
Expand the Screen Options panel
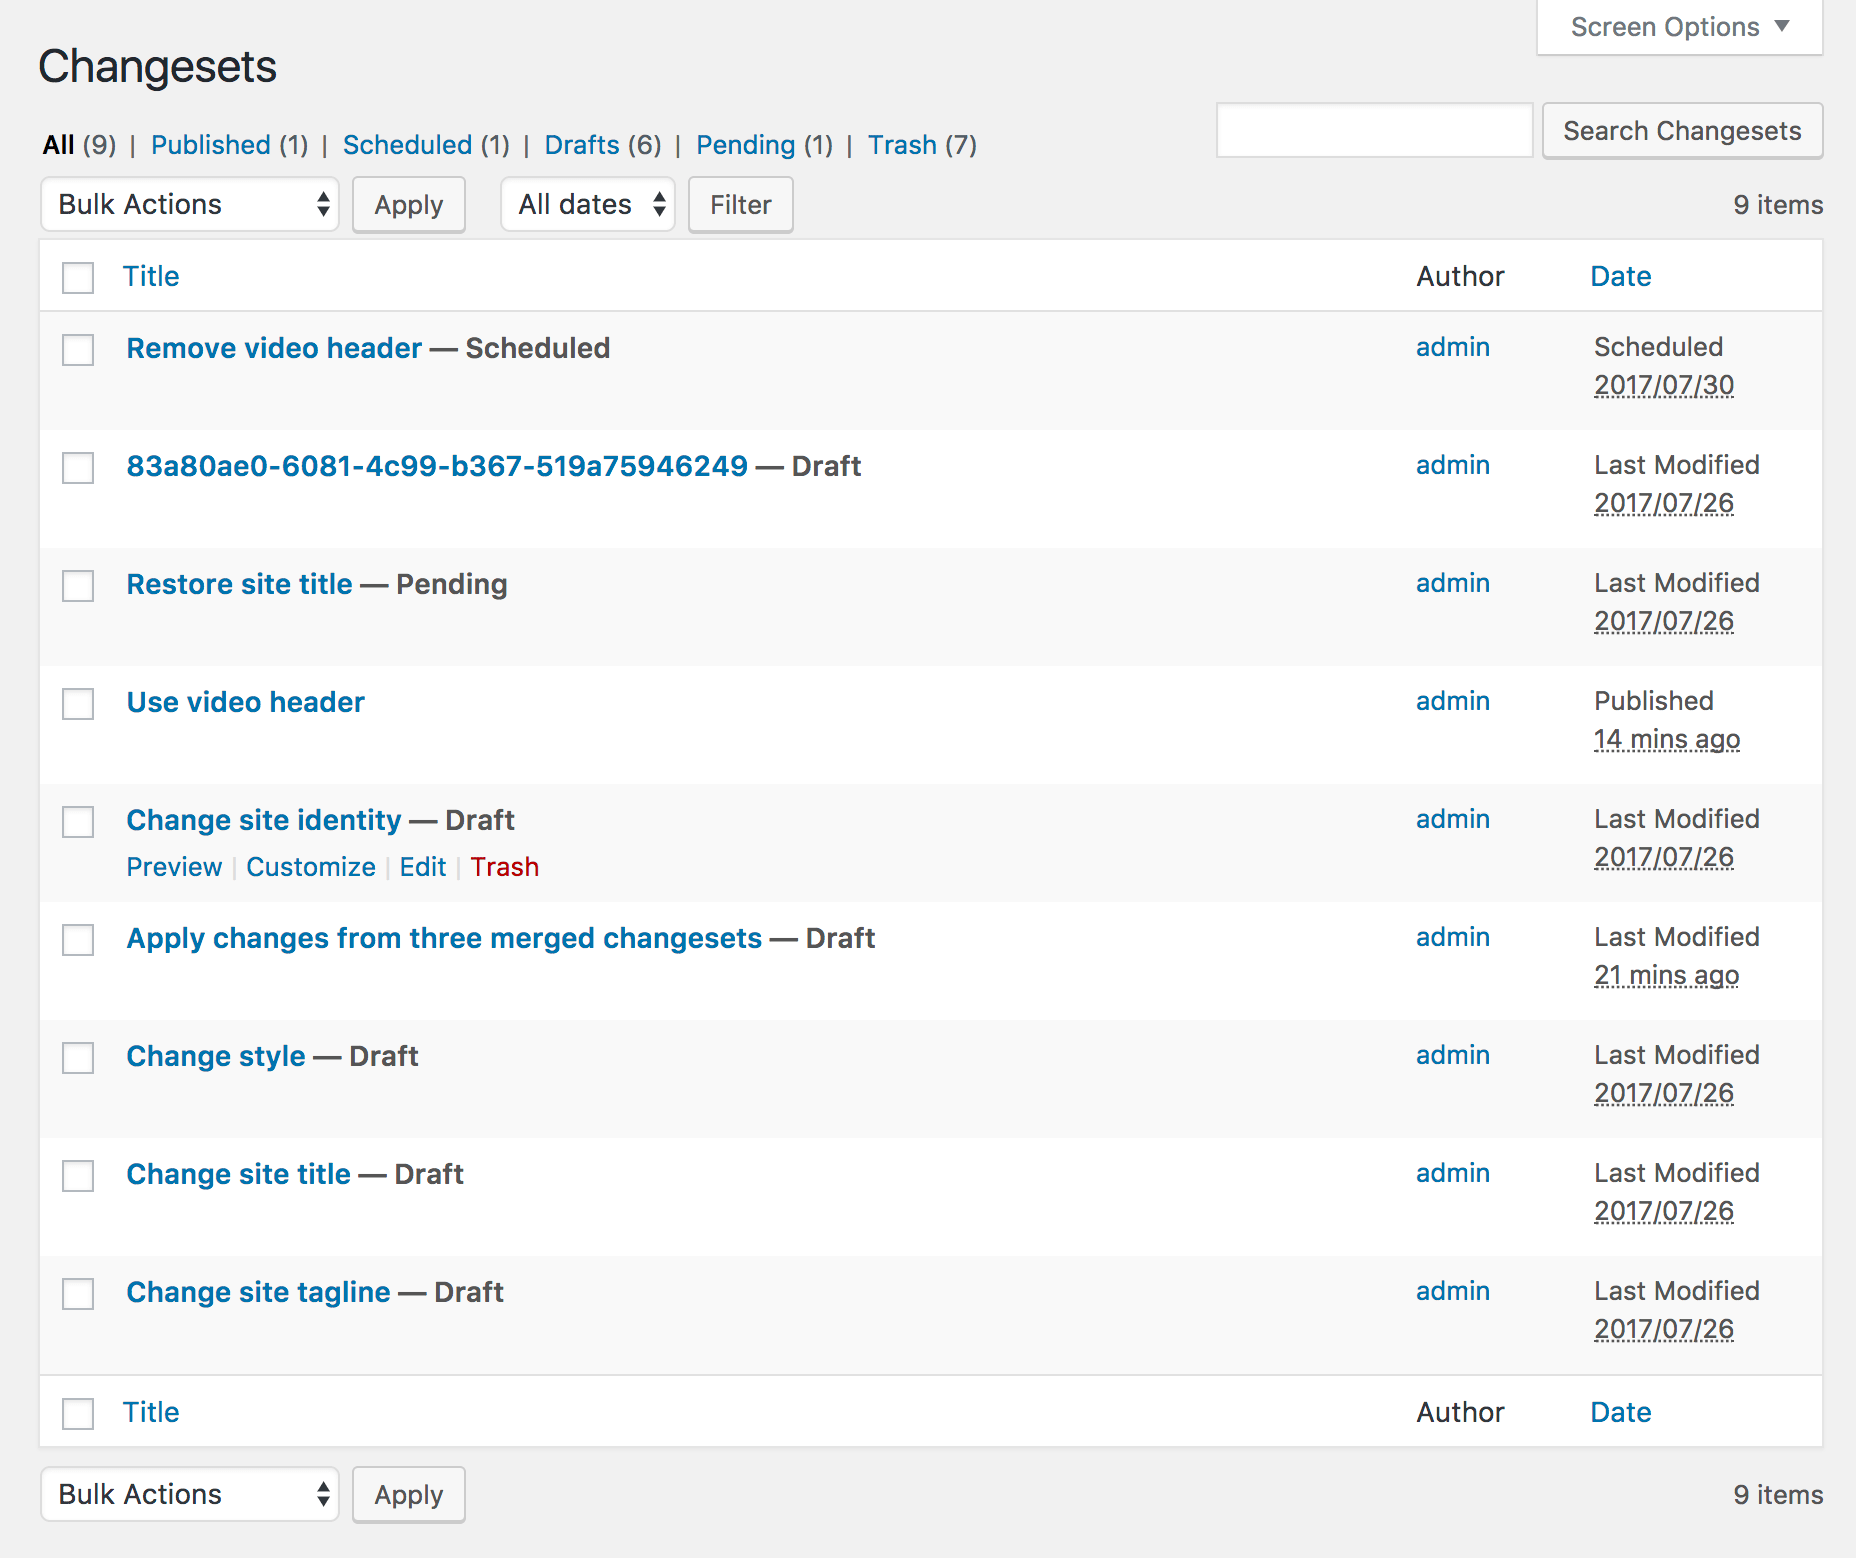1679,27
